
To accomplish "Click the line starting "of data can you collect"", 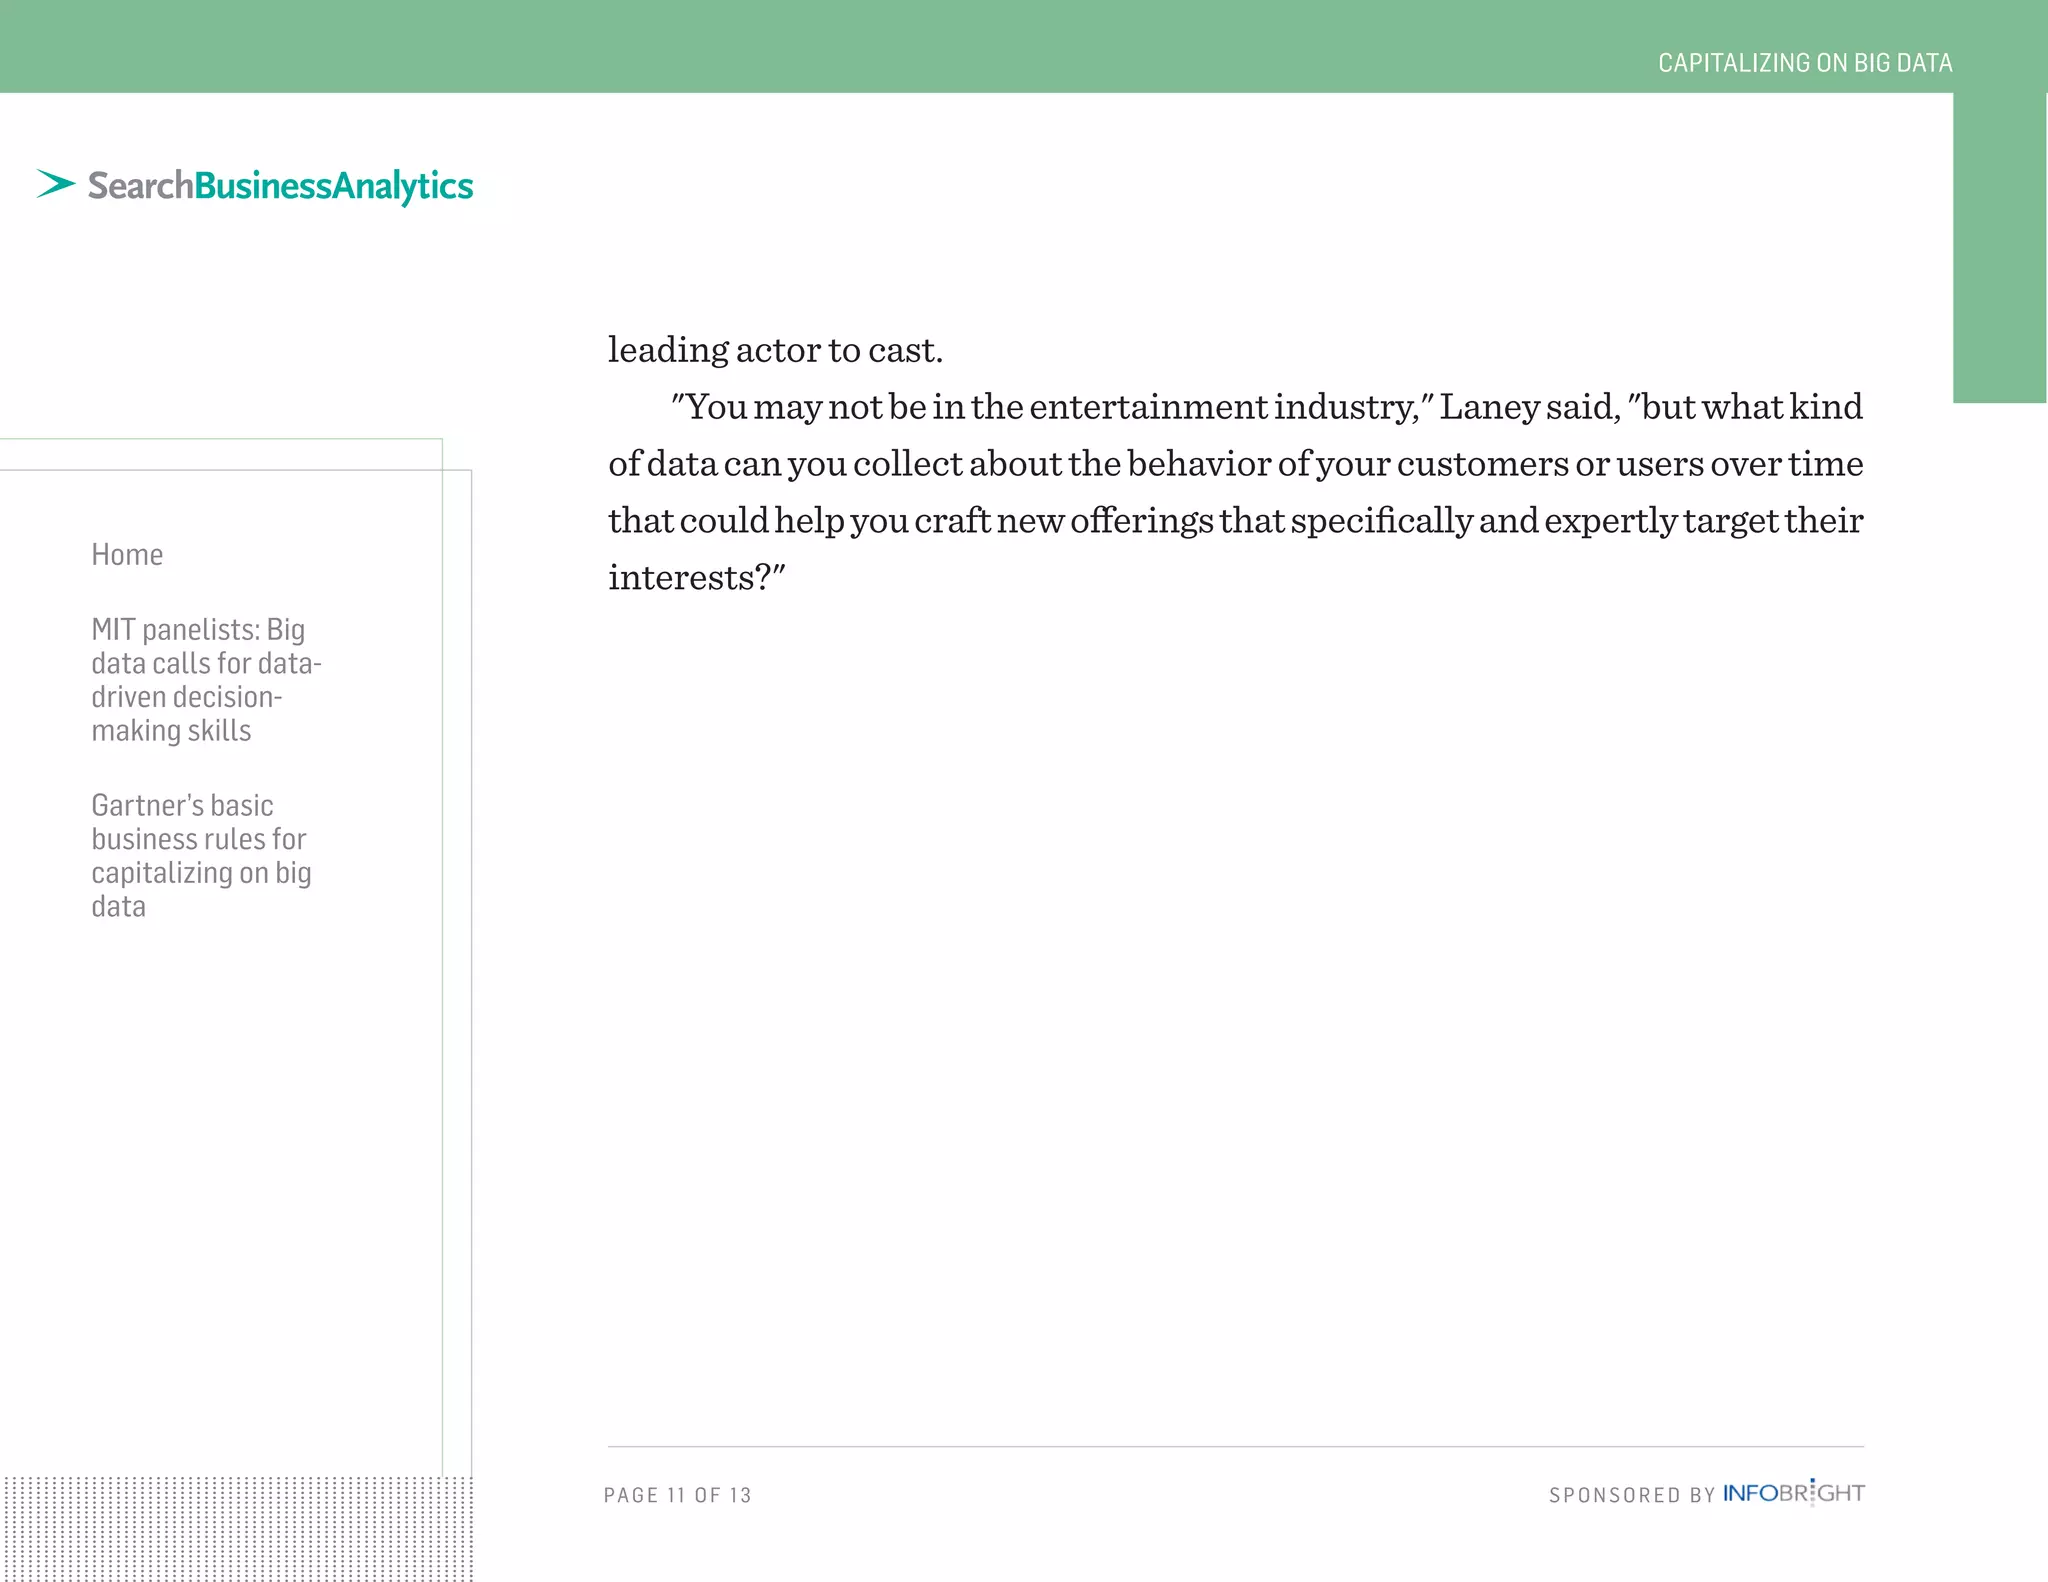I will 1235,464.
